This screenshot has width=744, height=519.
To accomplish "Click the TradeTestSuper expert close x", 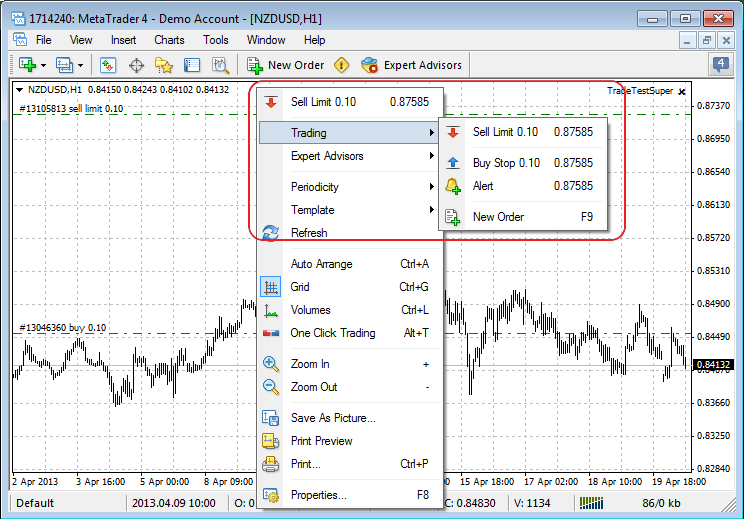I will pos(682,92).
